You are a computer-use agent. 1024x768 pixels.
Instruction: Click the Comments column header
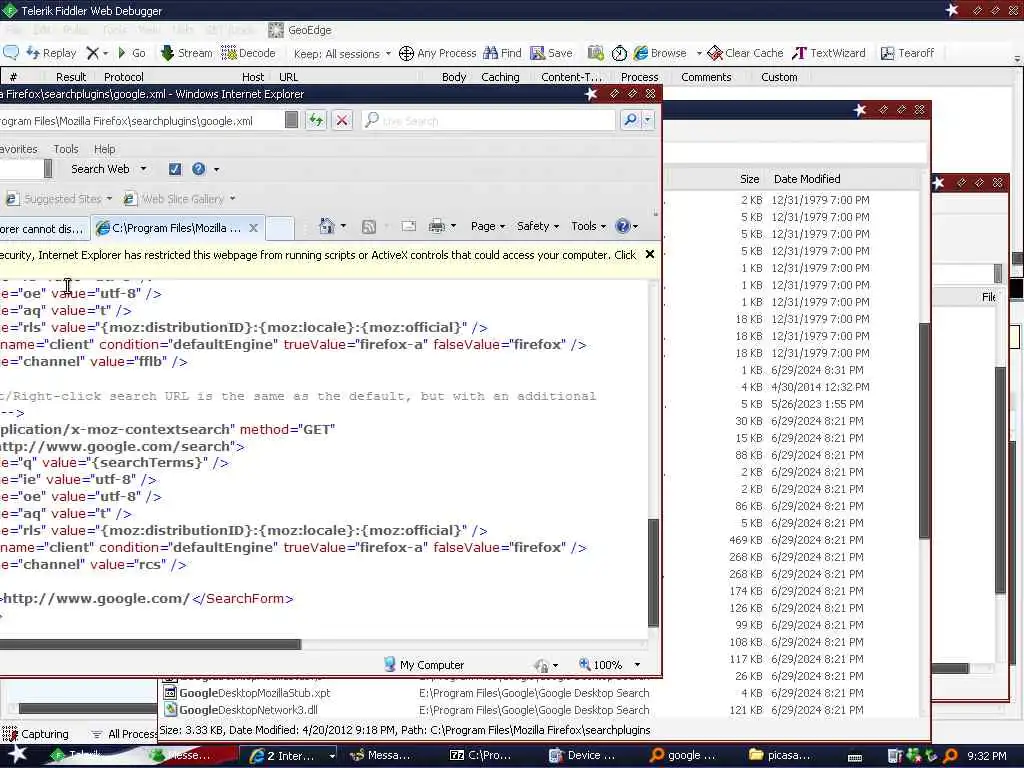coord(706,77)
